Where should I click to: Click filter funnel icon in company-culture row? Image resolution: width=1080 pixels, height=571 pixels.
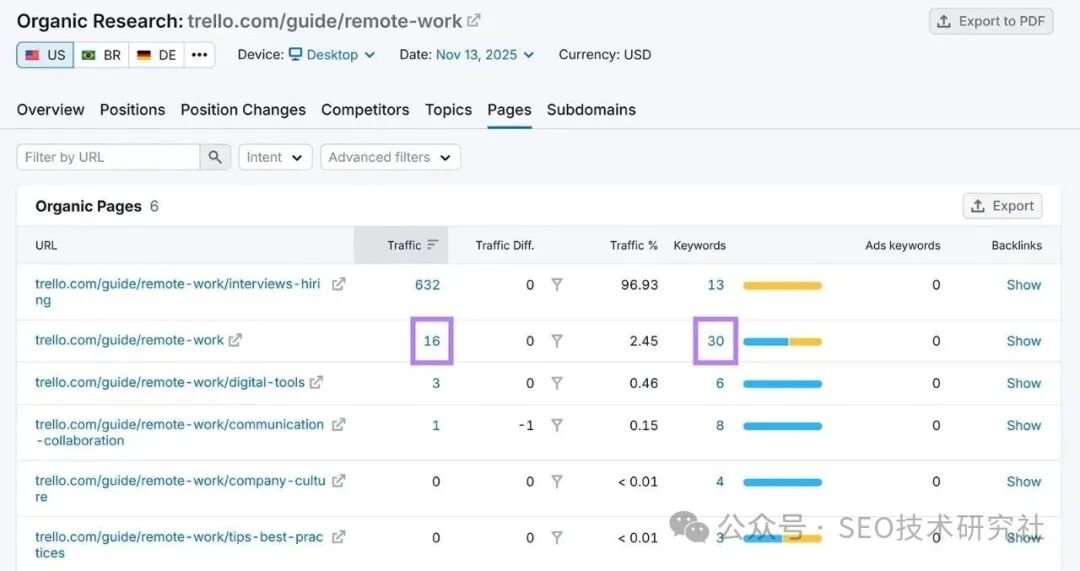tap(557, 481)
